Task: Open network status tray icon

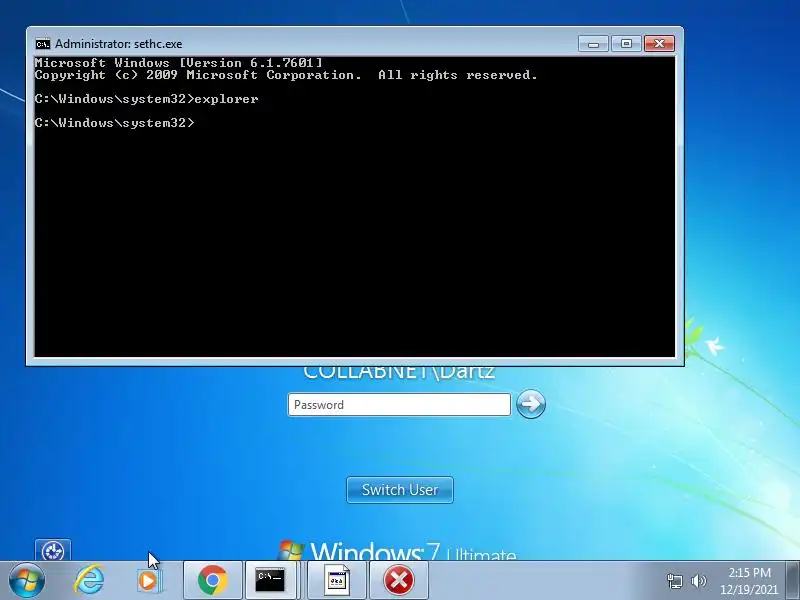Action: 674,581
